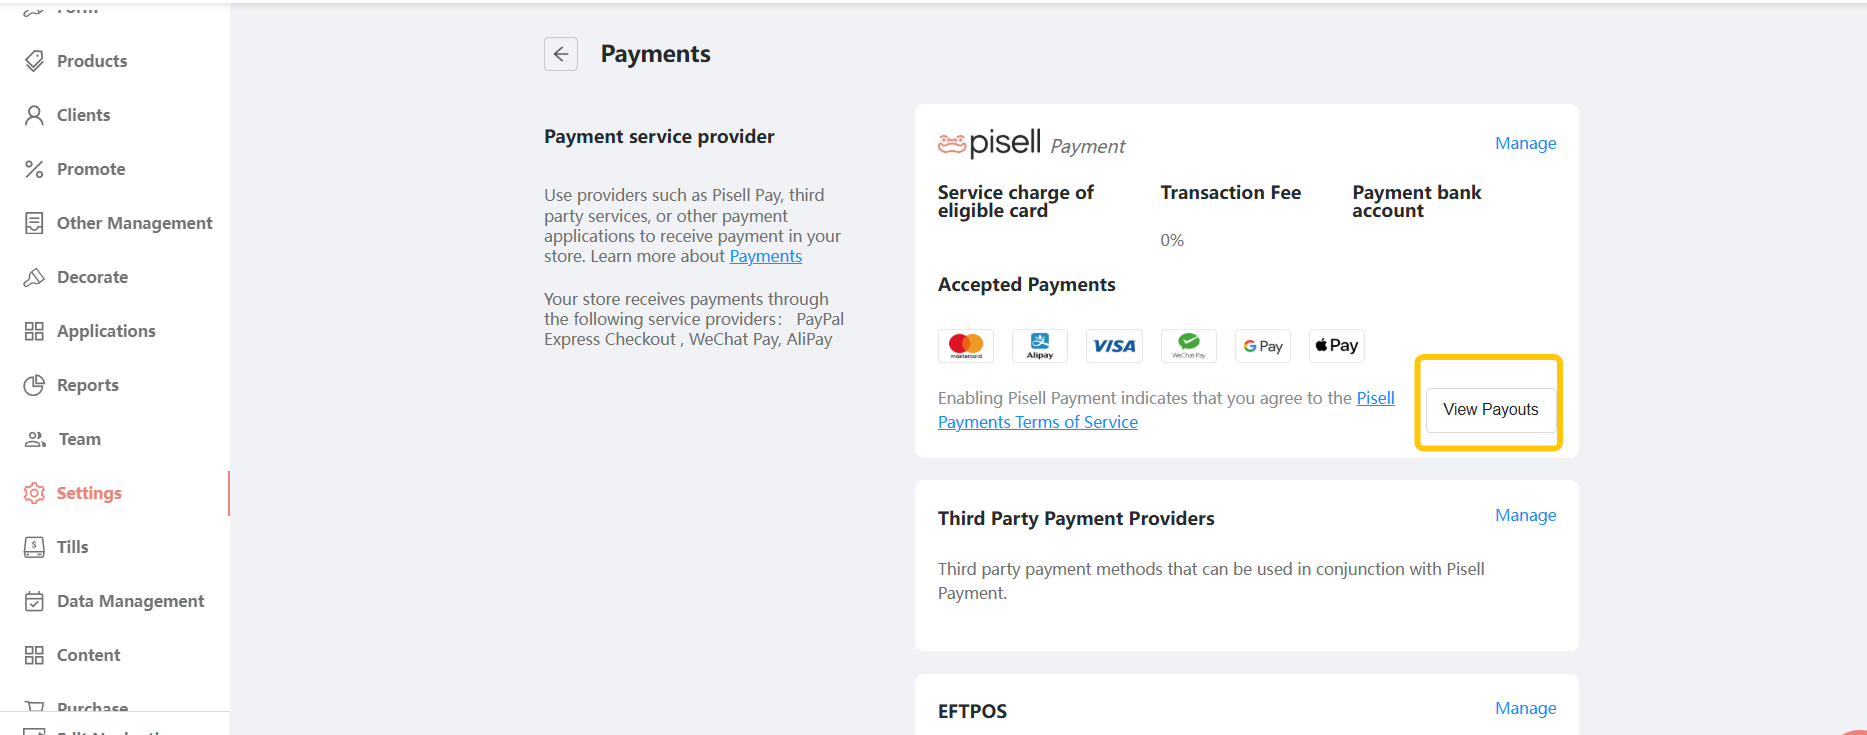Click the Products tag icon in sidebar
The width and height of the screenshot is (1867, 735).
click(x=34, y=61)
